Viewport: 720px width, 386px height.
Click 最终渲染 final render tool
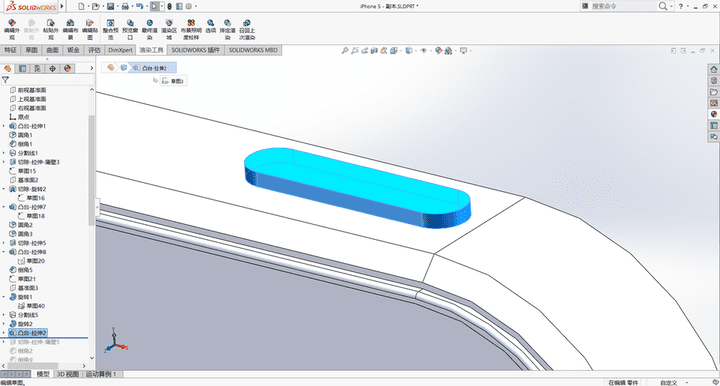coord(150,29)
